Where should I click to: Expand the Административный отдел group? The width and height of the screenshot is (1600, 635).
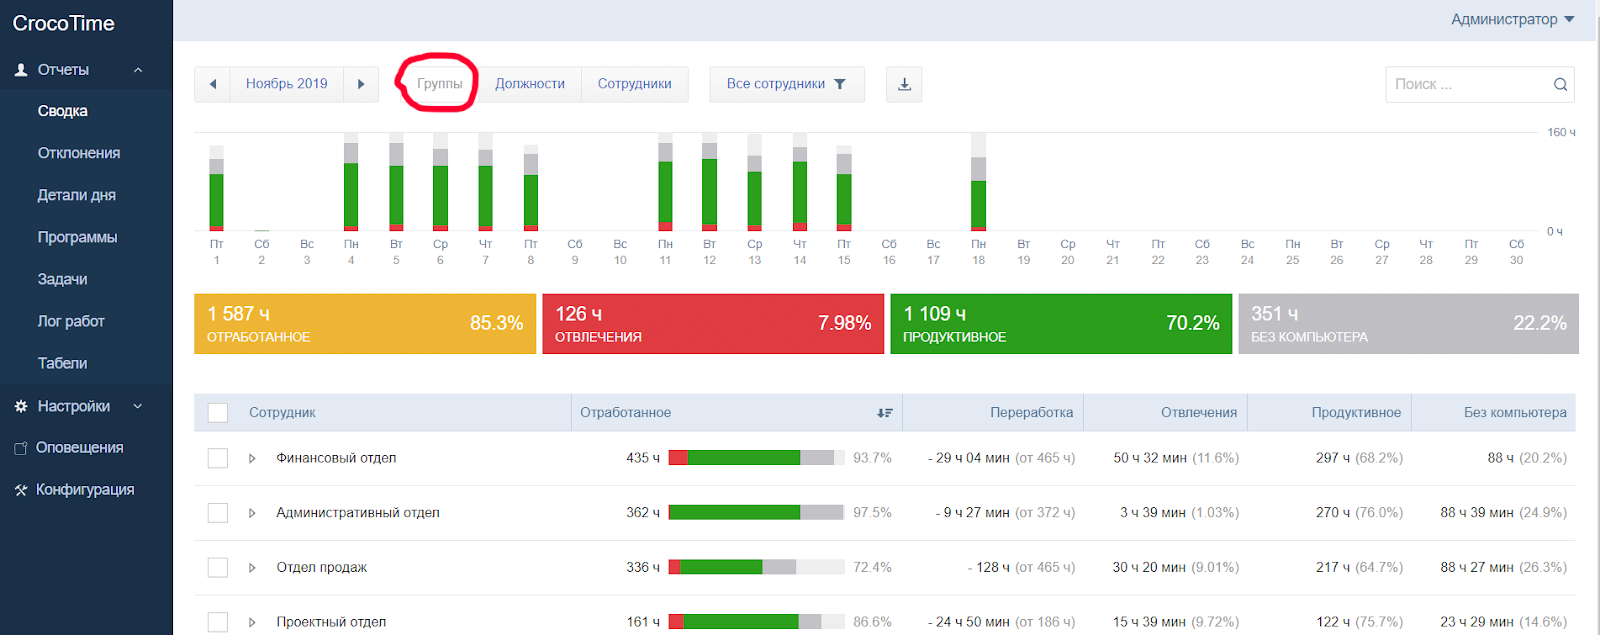click(x=252, y=513)
